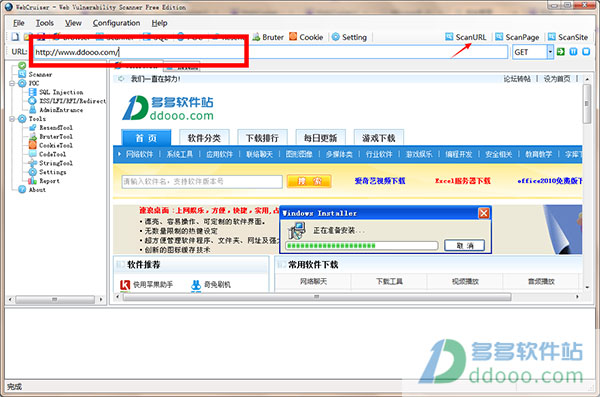Click the CodeTool icon in tree
600x397 pixels.
pos(33,154)
